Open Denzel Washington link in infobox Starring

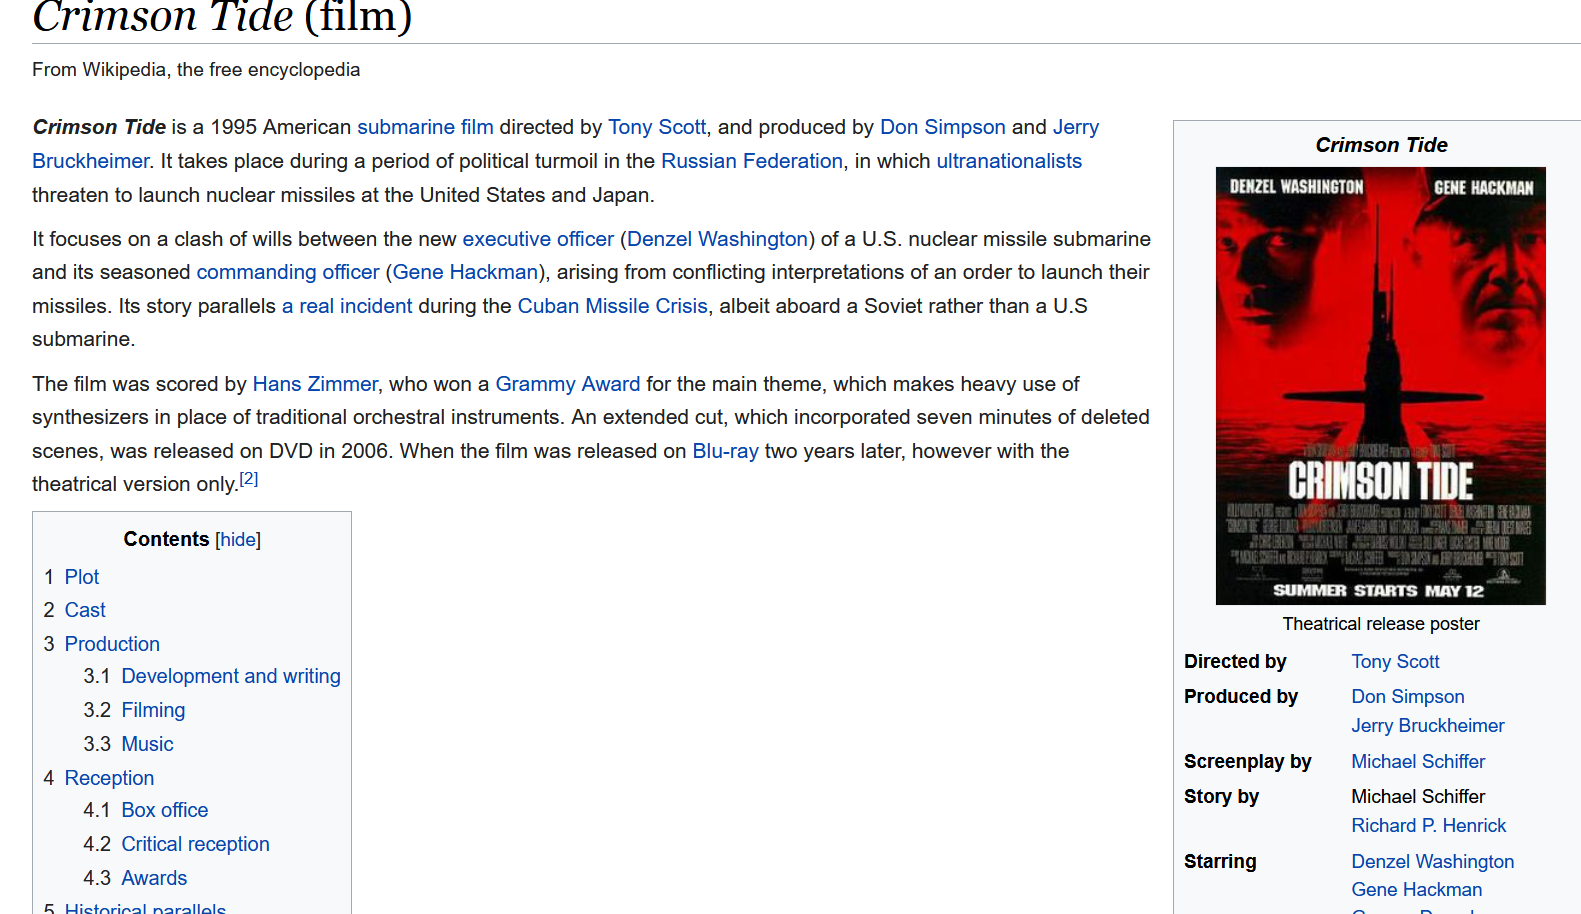1432,862
